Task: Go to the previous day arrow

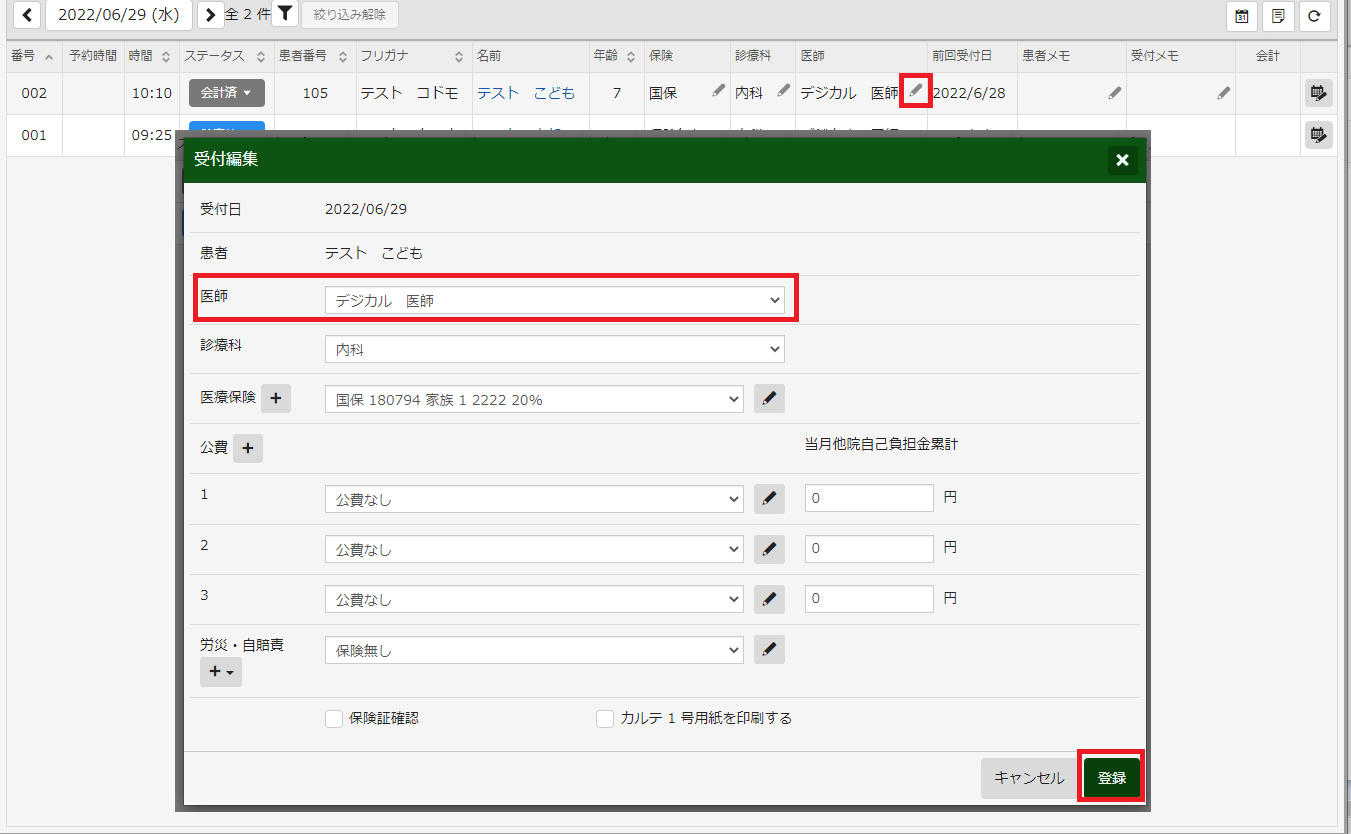Action: click(26, 15)
